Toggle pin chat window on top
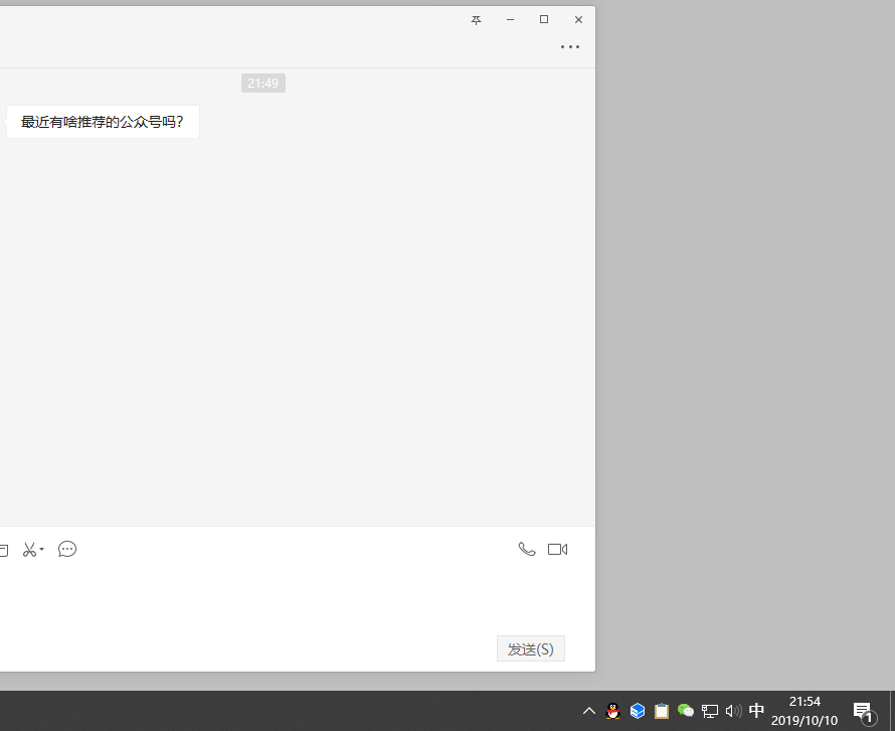Image resolution: width=895 pixels, height=731 pixels. point(476,19)
